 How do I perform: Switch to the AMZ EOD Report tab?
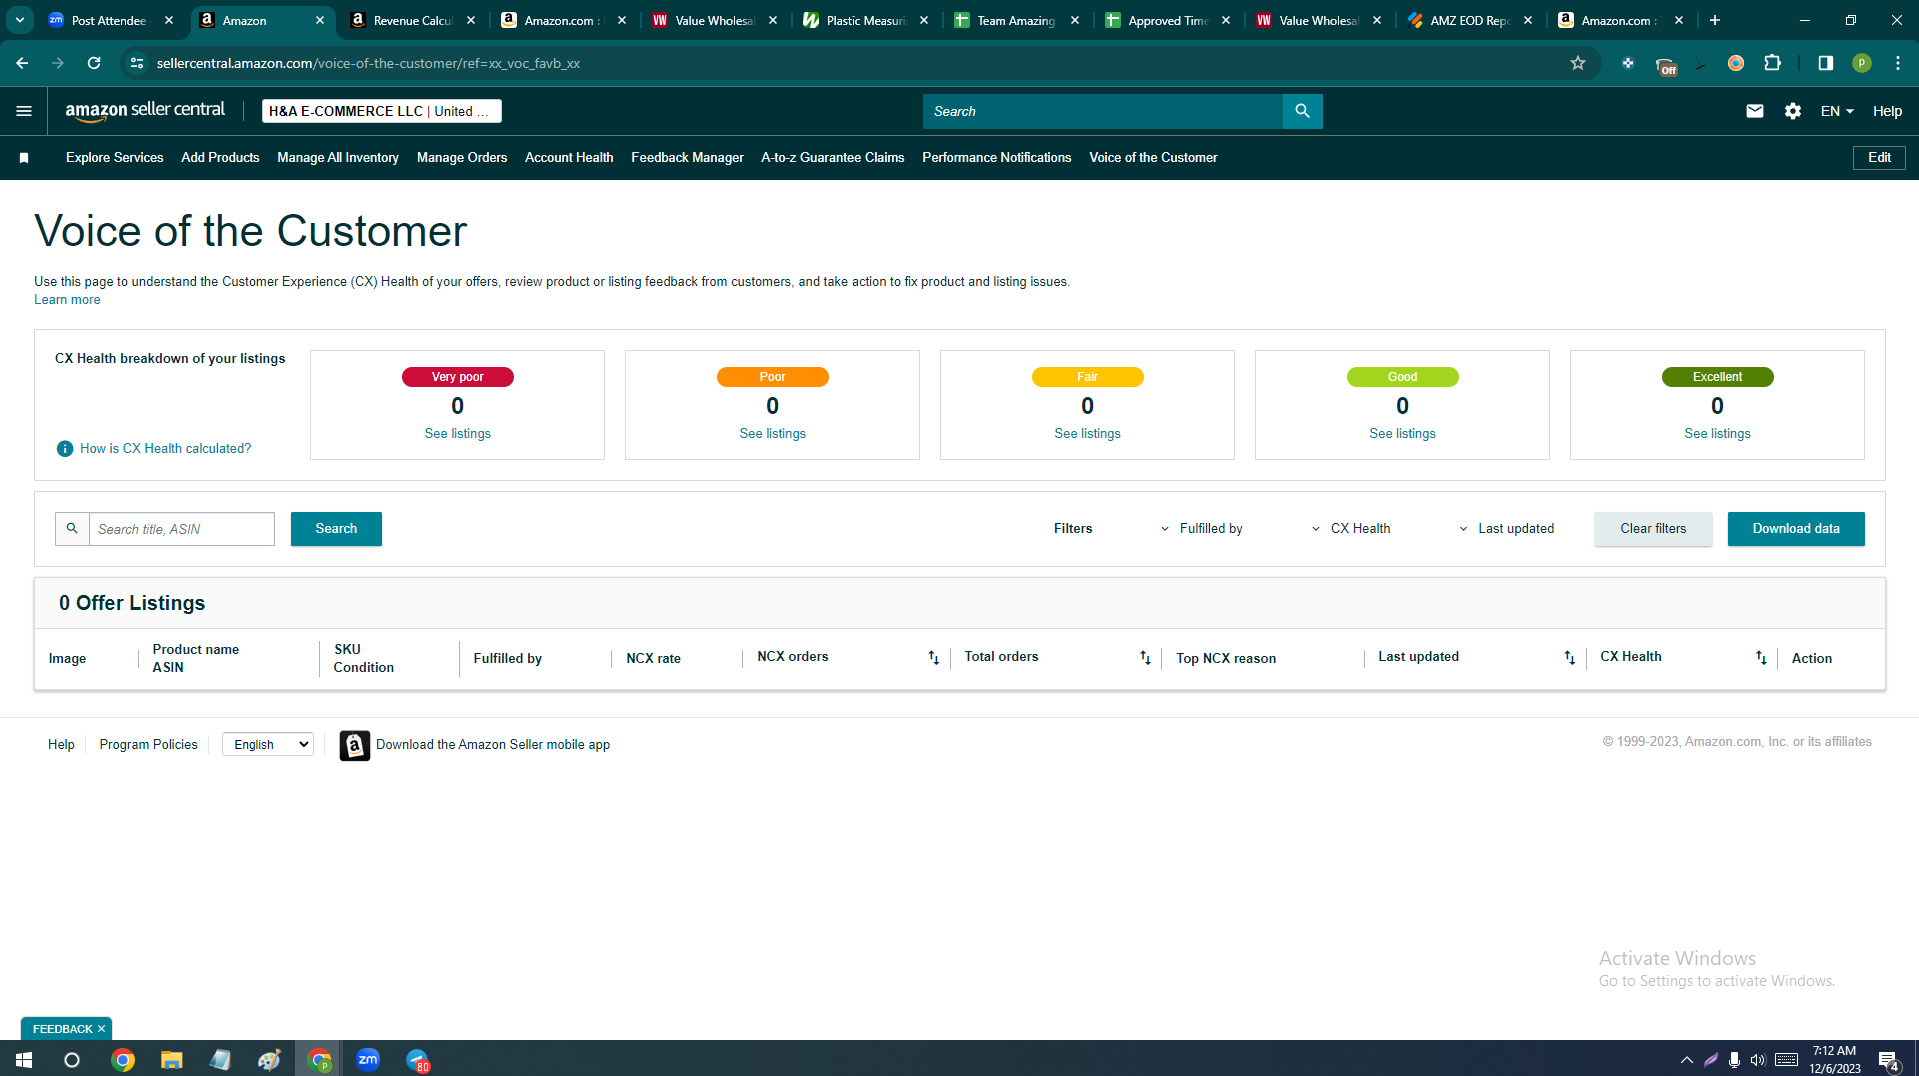pyautogui.click(x=1470, y=20)
